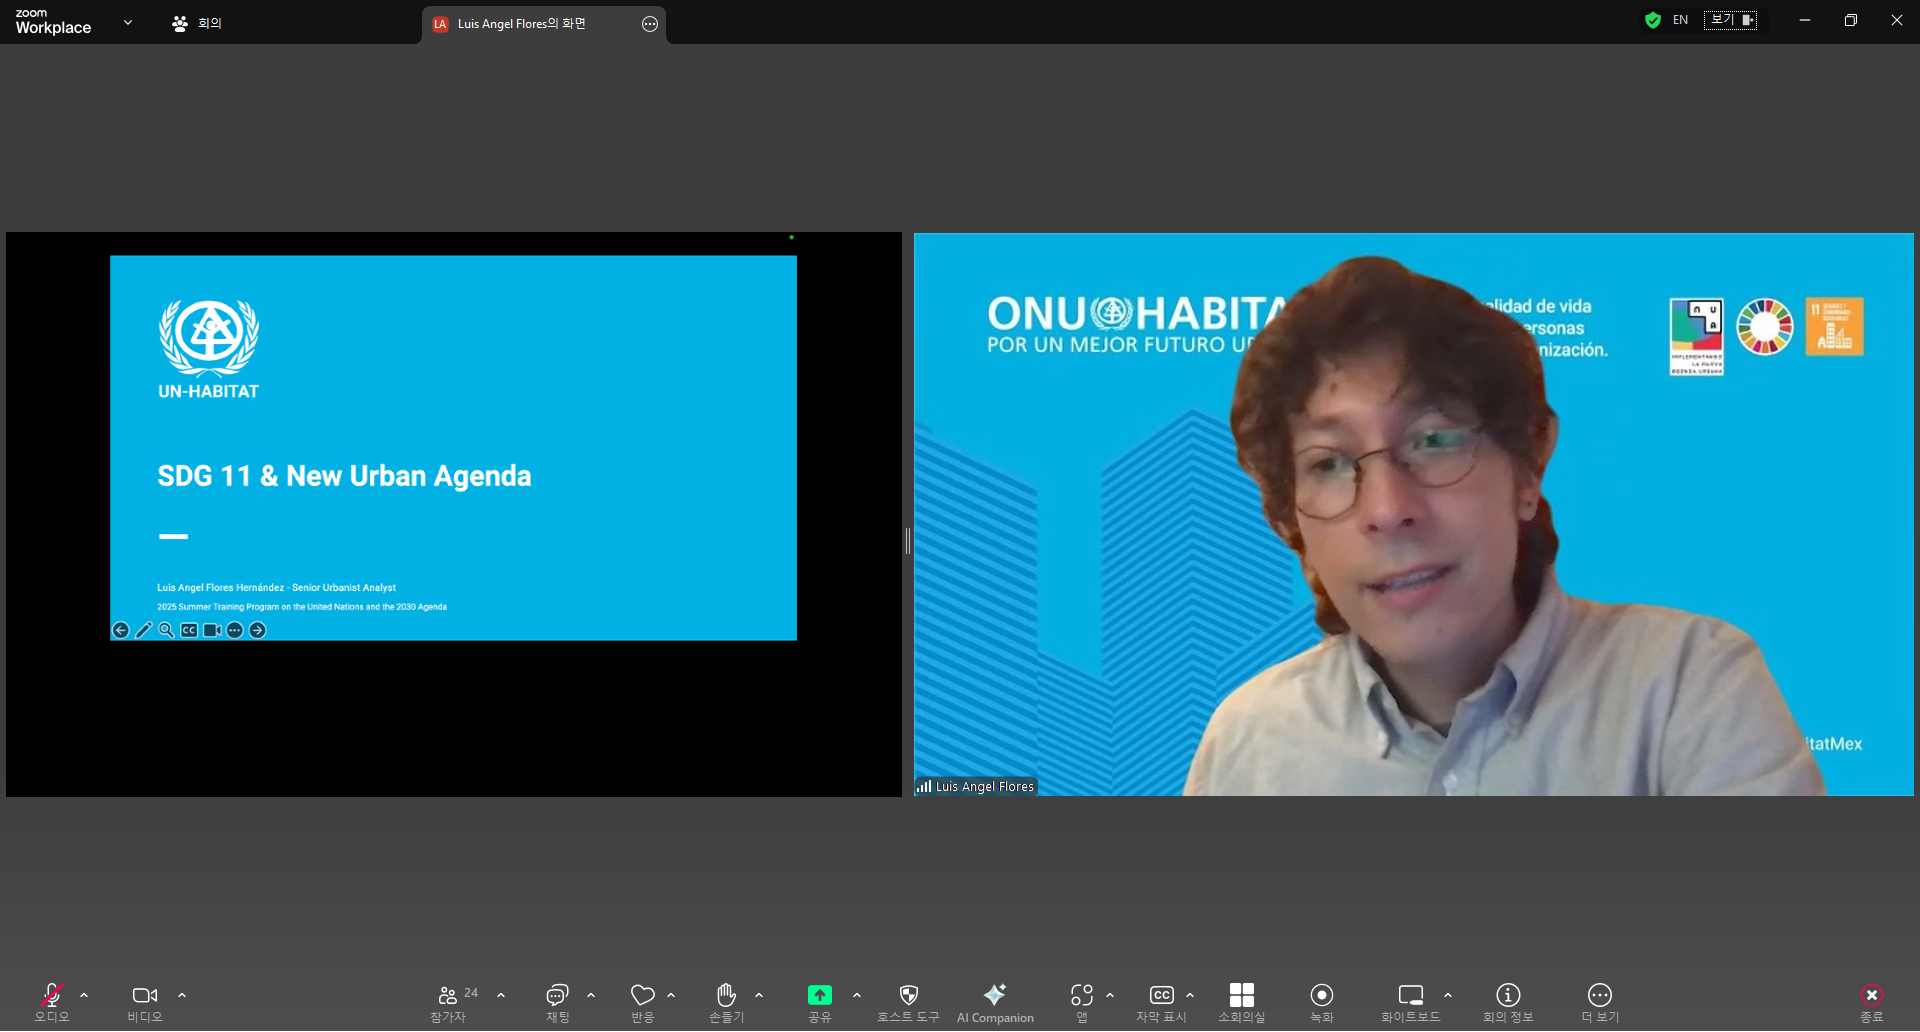Expand video options arrow next to 비디오
This screenshot has height=1032, width=1920.
coord(182,995)
